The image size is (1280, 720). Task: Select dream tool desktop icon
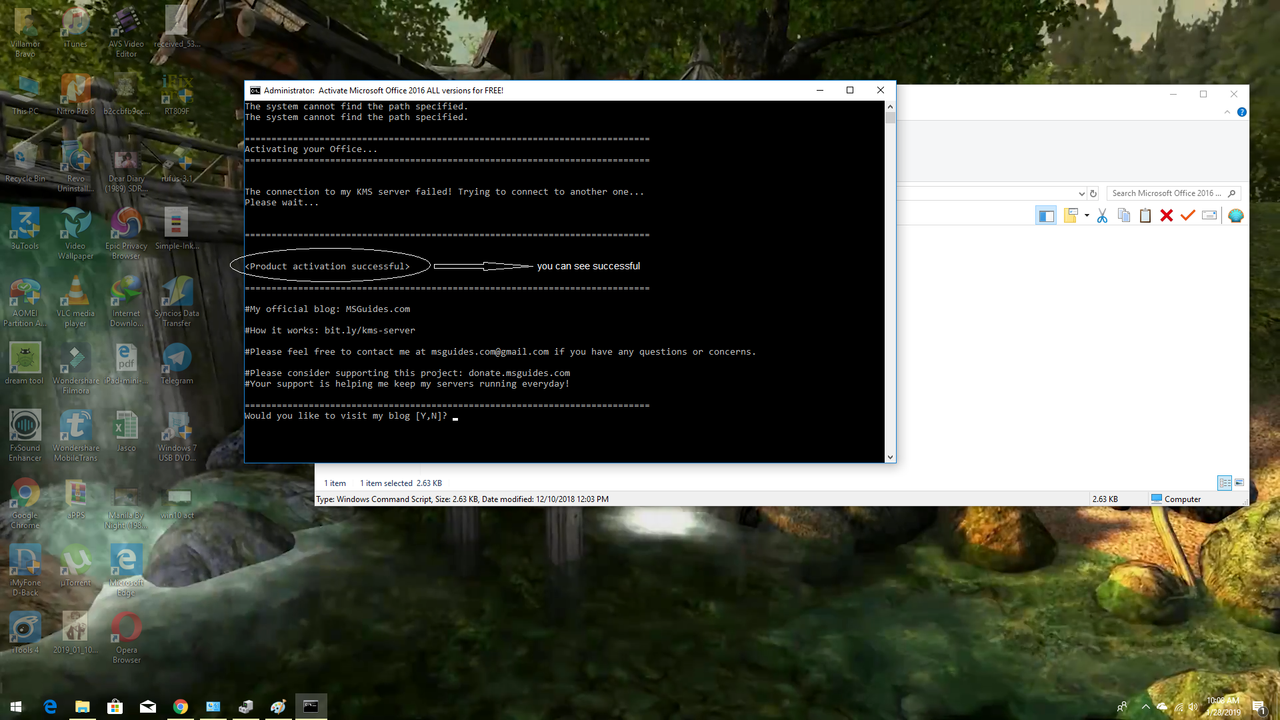pos(25,364)
